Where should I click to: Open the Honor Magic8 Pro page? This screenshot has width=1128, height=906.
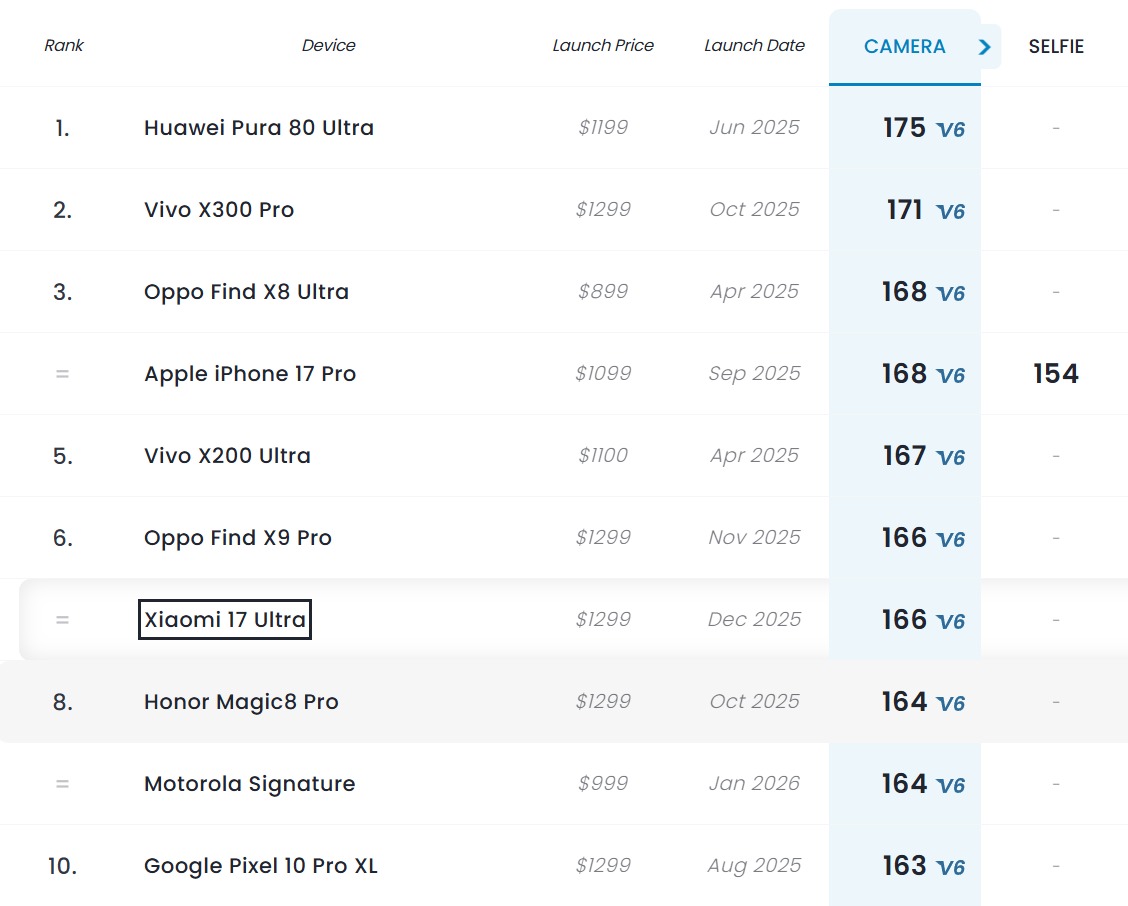click(241, 702)
